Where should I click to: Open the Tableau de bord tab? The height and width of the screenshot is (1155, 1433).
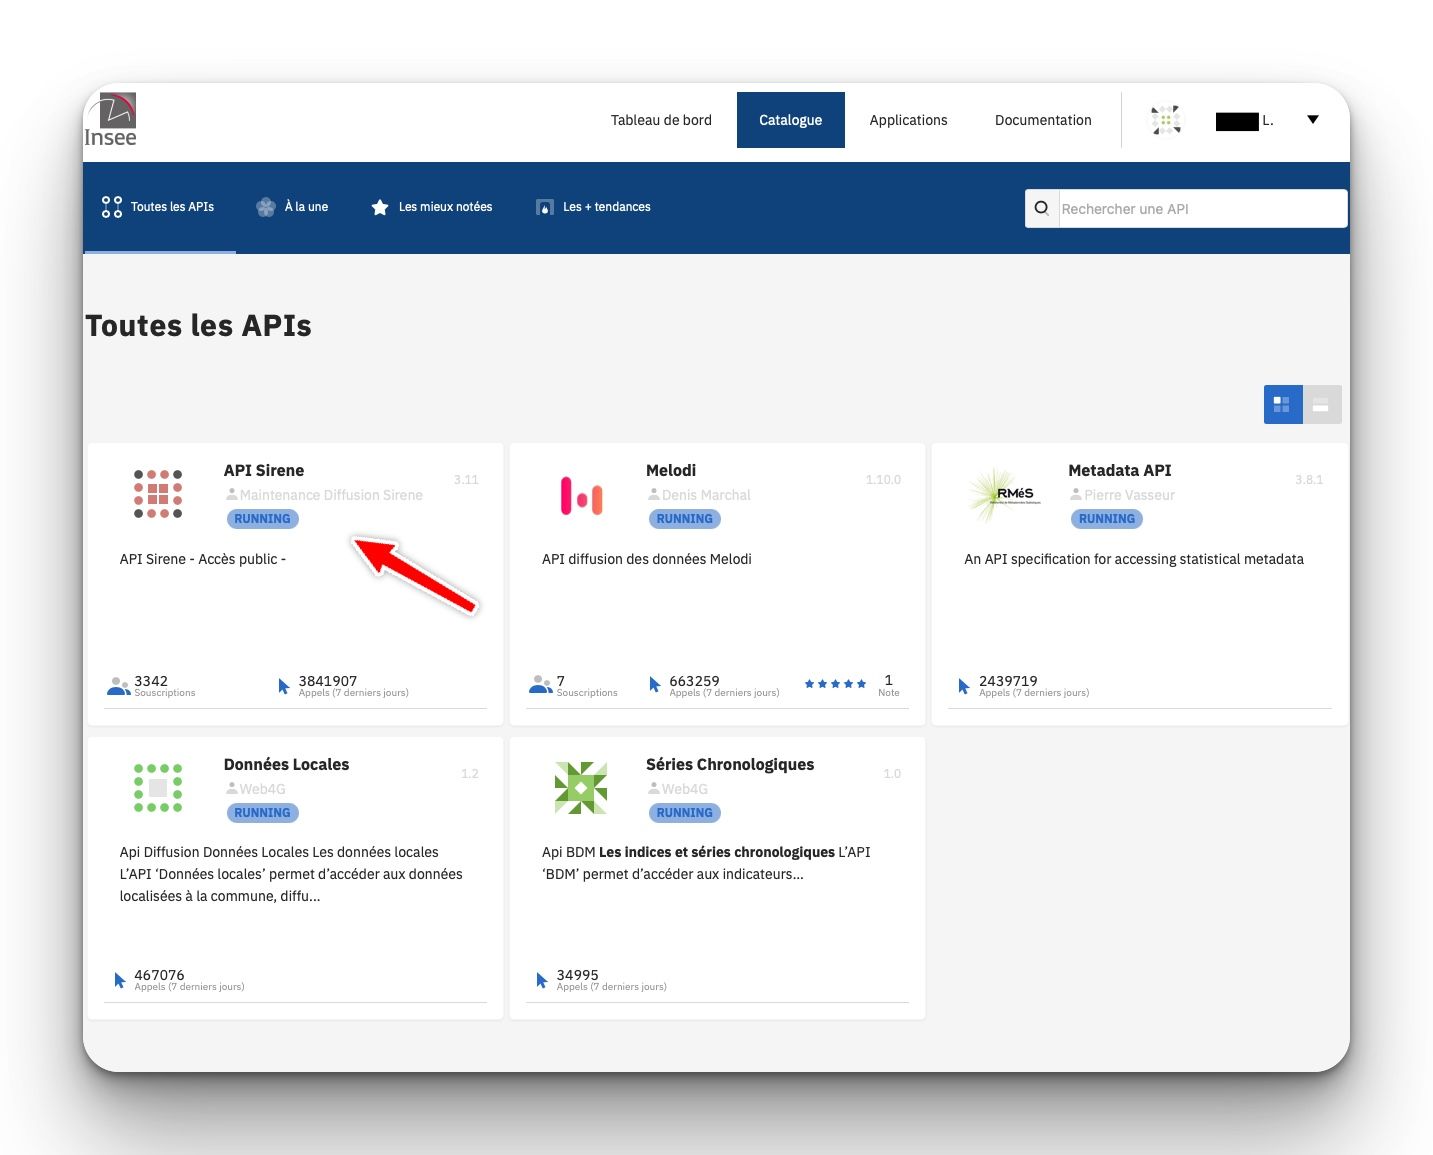[x=661, y=120]
